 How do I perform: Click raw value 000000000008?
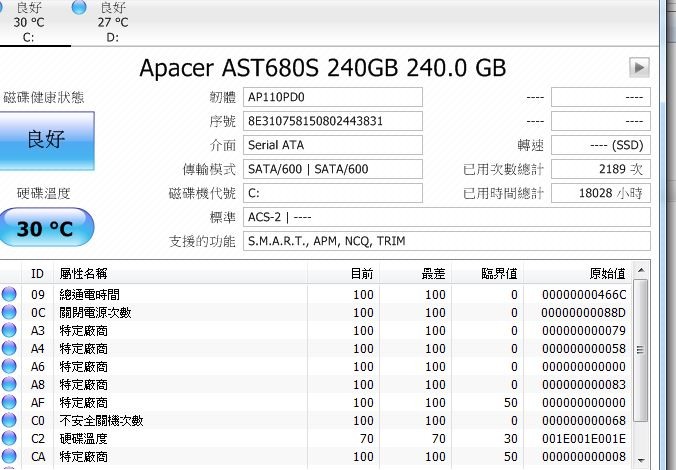pyautogui.click(x=584, y=456)
